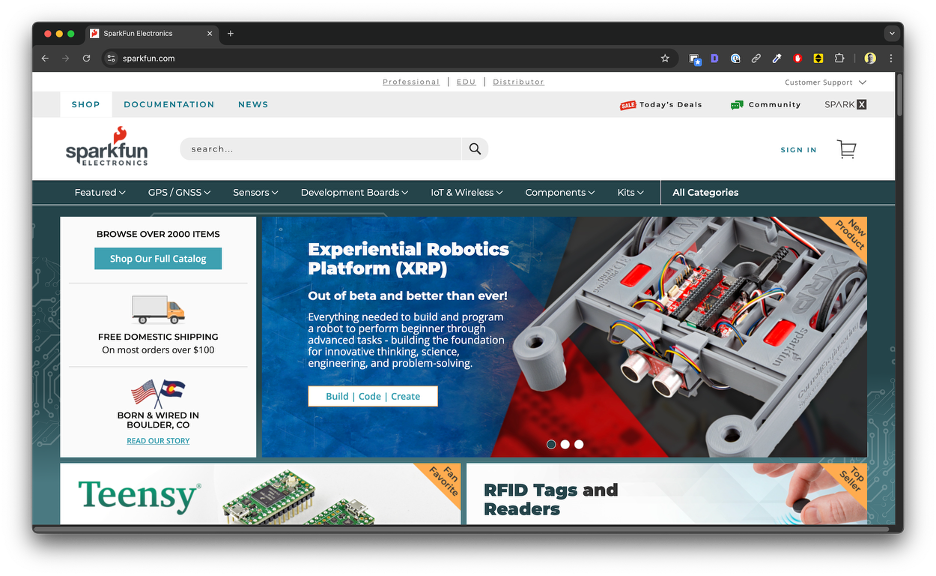Image resolution: width=936 pixels, height=576 pixels.
Task: Open the browser extensions puzzle icon
Action: (x=839, y=58)
